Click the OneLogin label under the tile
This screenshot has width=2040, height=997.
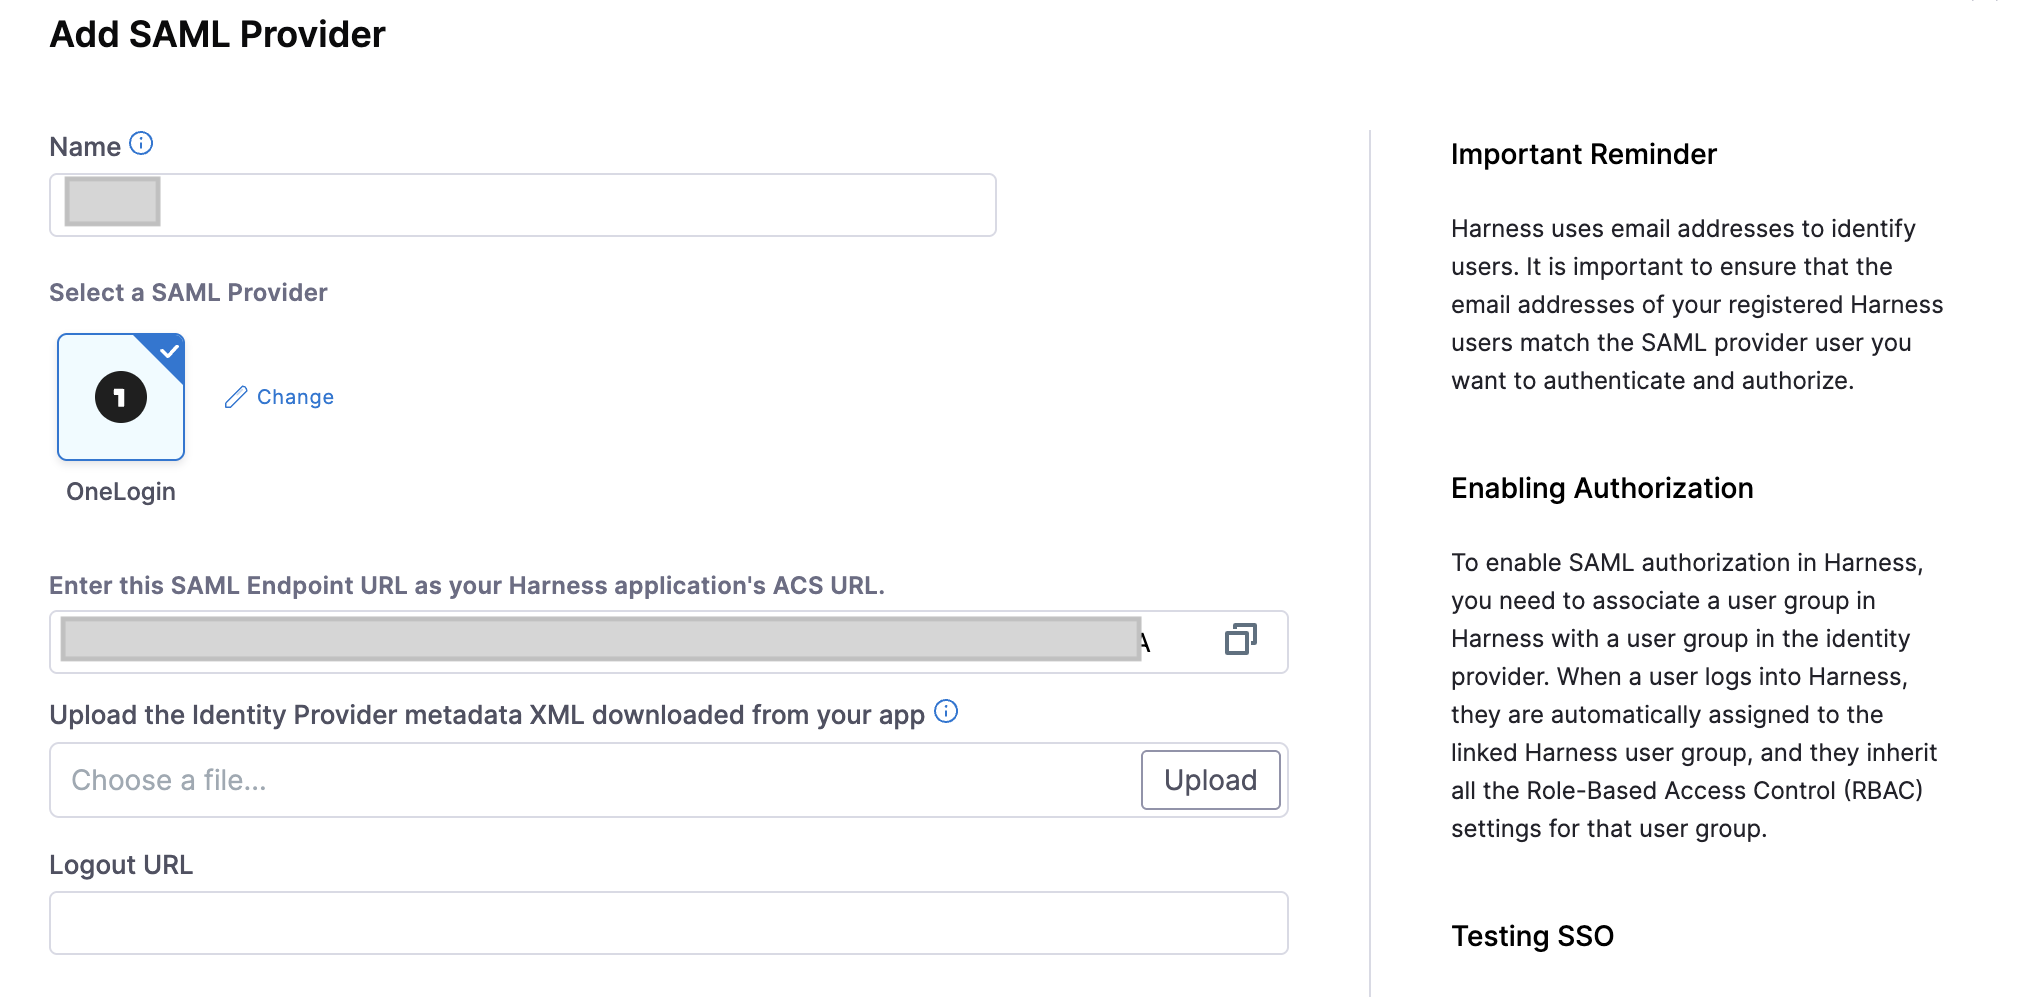tap(121, 492)
